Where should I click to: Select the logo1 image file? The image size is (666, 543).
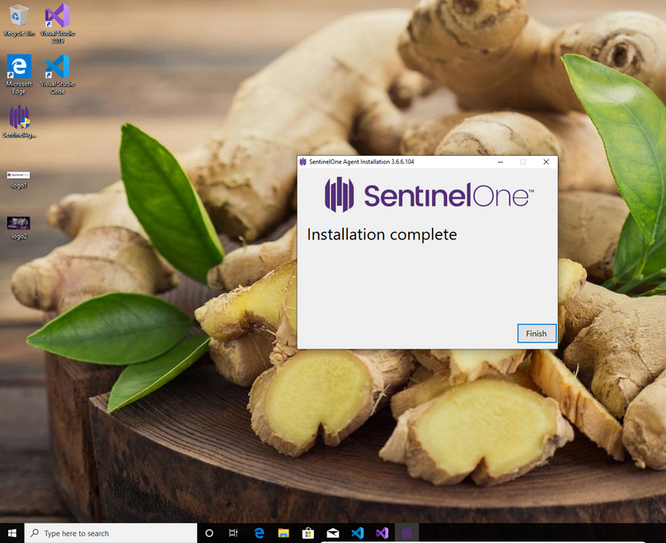(x=19, y=180)
